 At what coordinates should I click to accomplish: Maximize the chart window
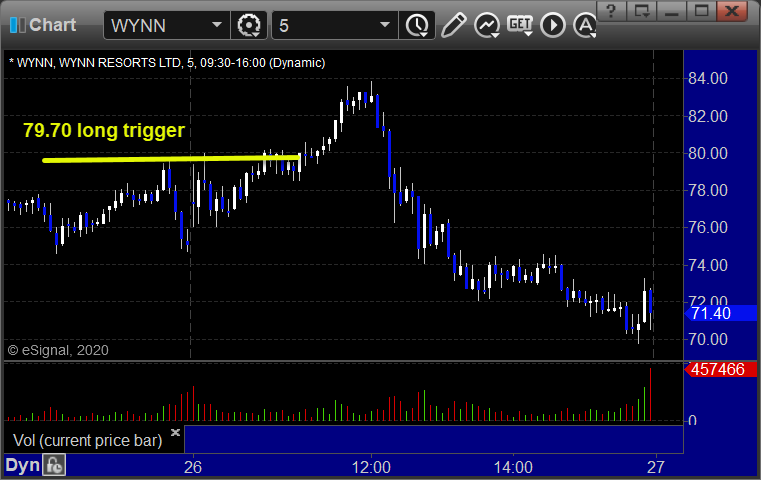[x=701, y=11]
